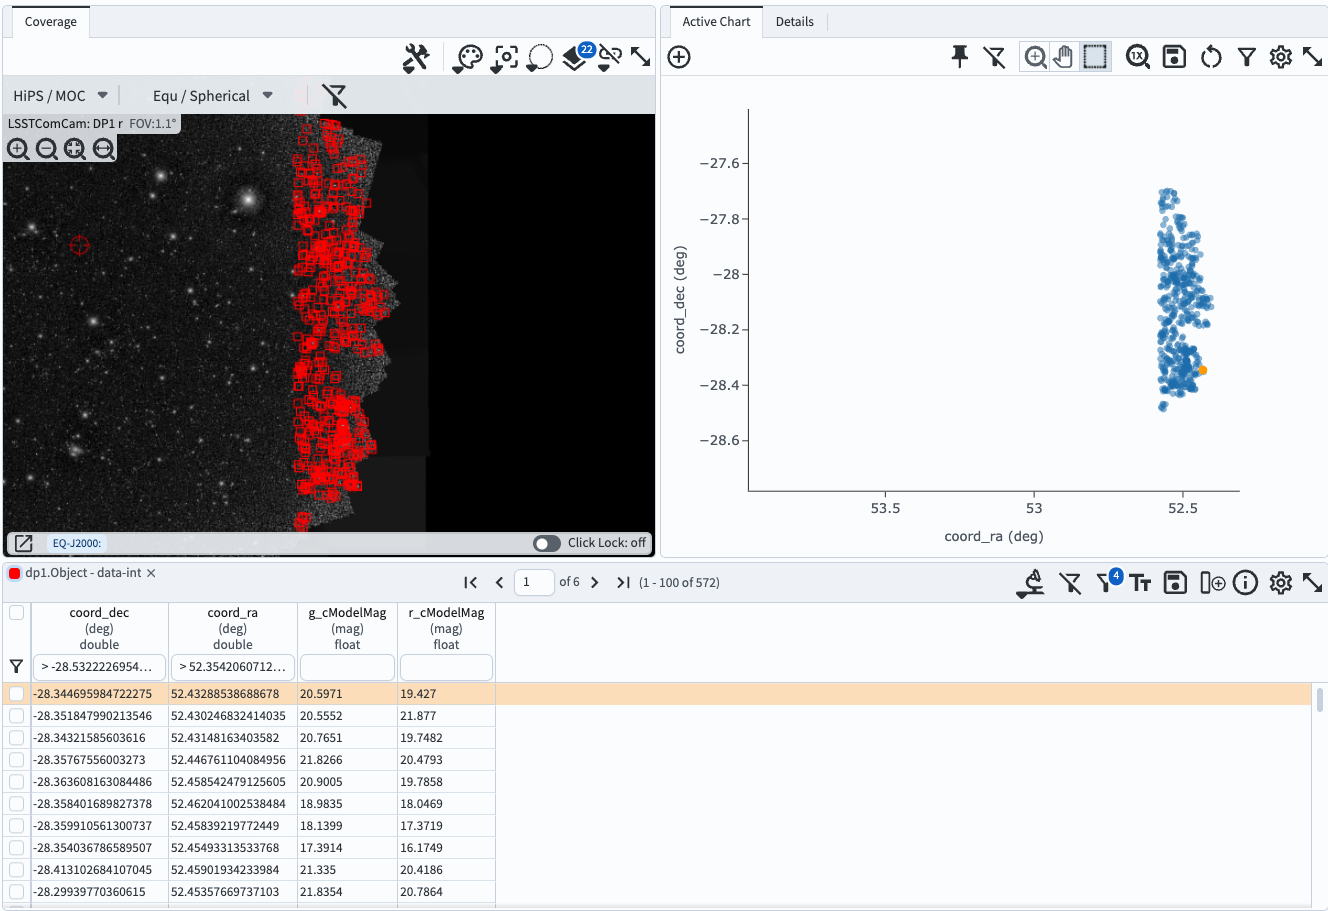Save the chart with disk icon
1328x911 pixels.
pos(1174,57)
